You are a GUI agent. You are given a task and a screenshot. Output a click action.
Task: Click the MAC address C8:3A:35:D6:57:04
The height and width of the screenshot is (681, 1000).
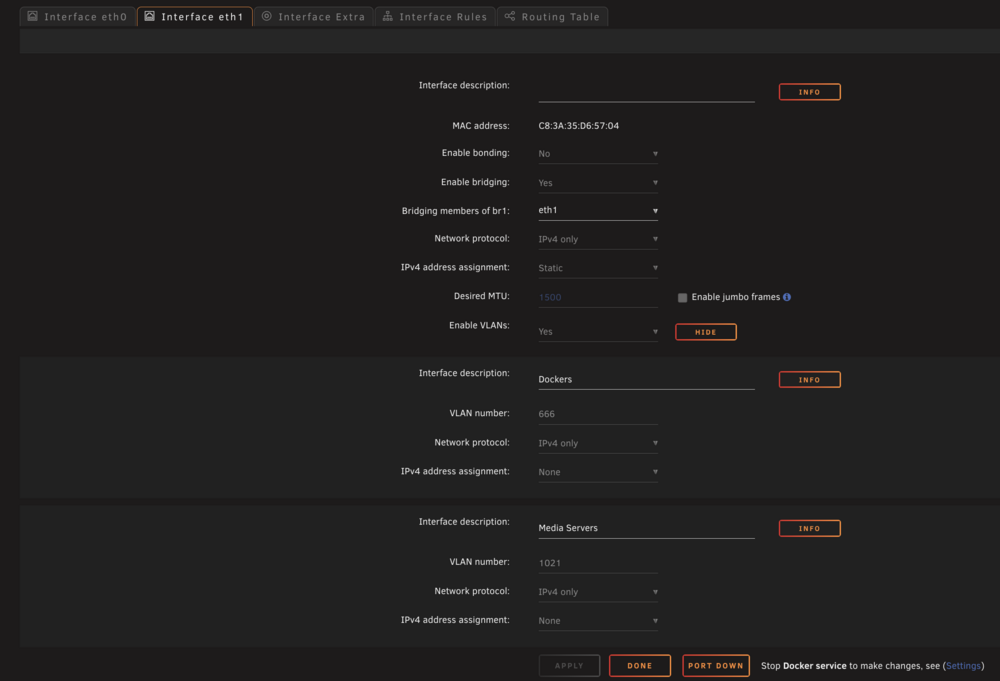coord(578,126)
